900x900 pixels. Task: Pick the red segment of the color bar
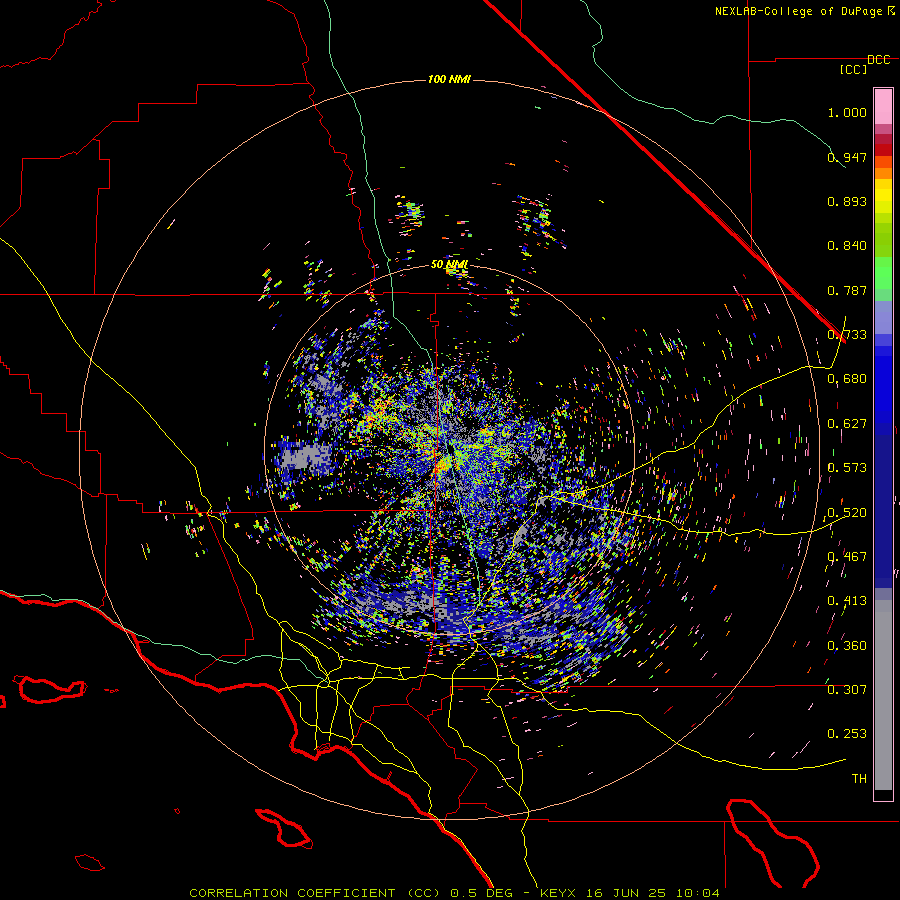click(883, 149)
